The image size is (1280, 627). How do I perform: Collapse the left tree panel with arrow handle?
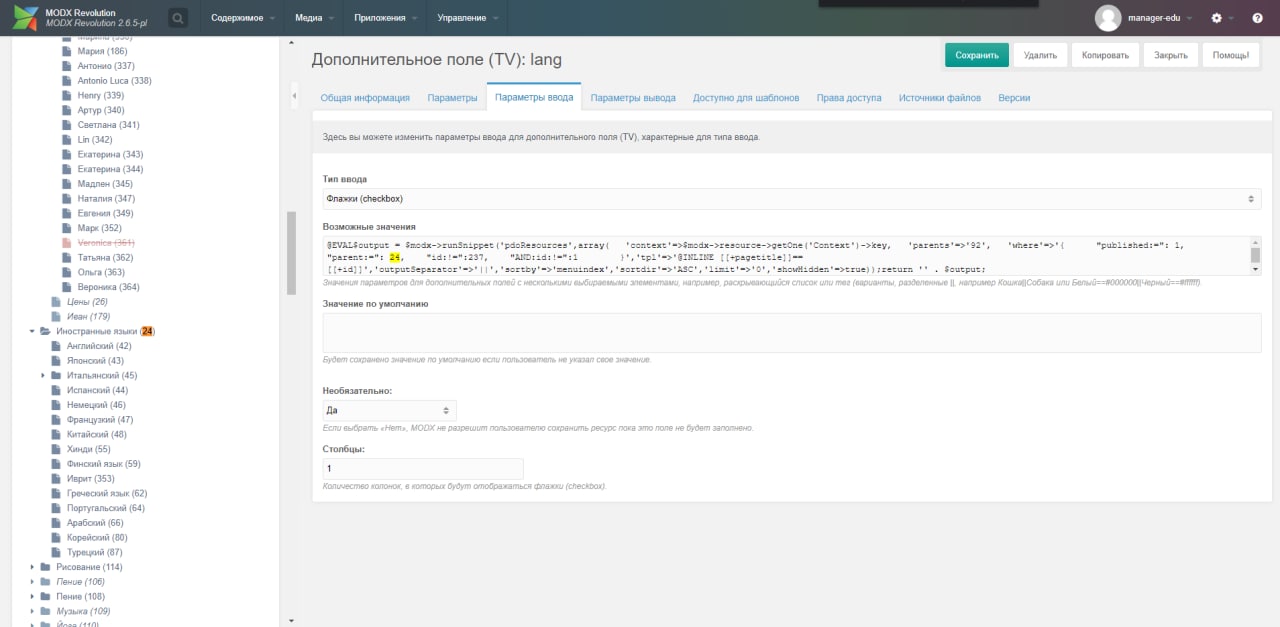tap(294, 96)
